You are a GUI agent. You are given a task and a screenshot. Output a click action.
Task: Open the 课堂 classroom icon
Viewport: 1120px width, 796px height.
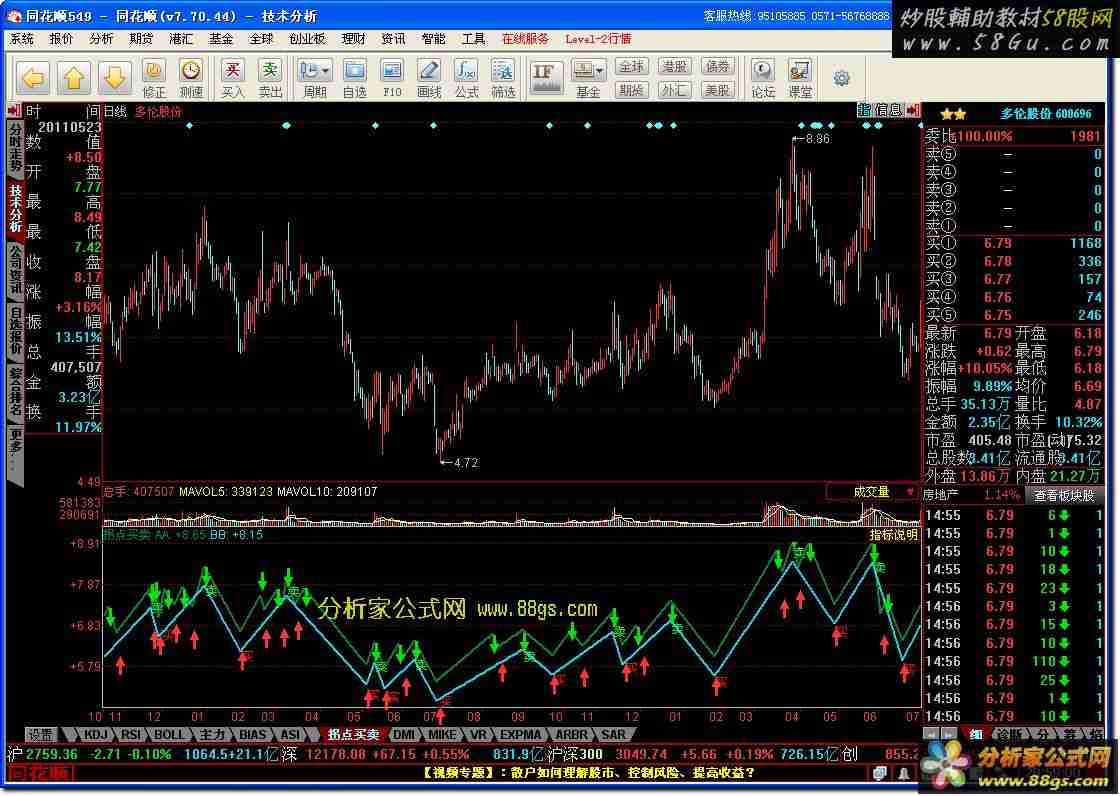pos(800,79)
